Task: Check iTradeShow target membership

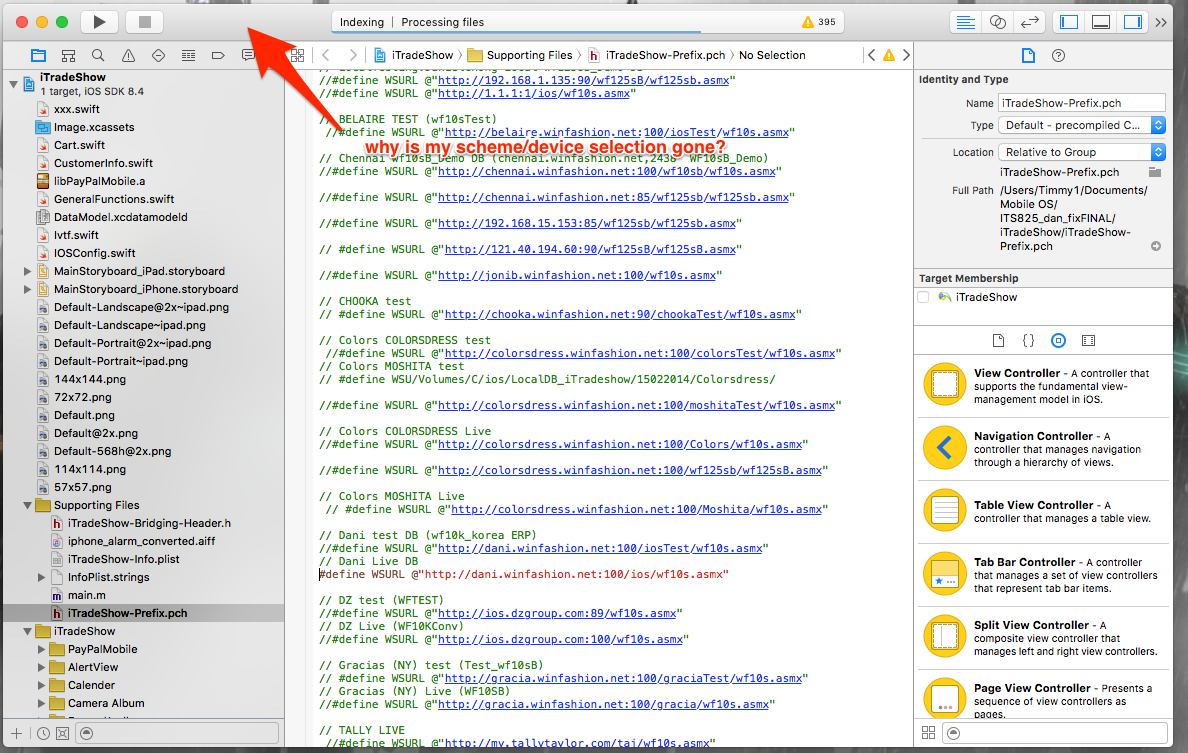Action: tap(924, 298)
